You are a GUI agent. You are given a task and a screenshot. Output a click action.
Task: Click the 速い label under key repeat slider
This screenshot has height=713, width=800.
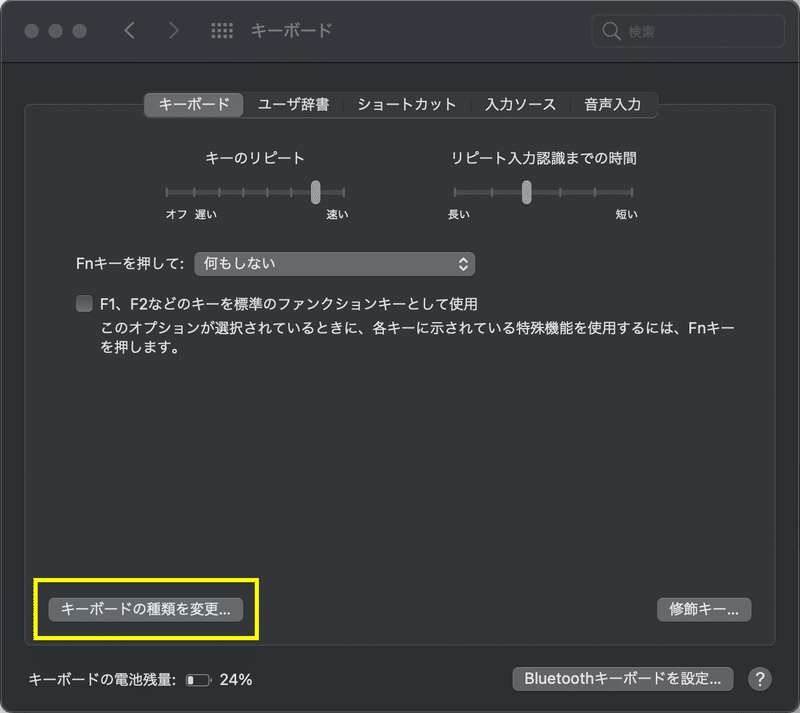[x=337, y=214]
